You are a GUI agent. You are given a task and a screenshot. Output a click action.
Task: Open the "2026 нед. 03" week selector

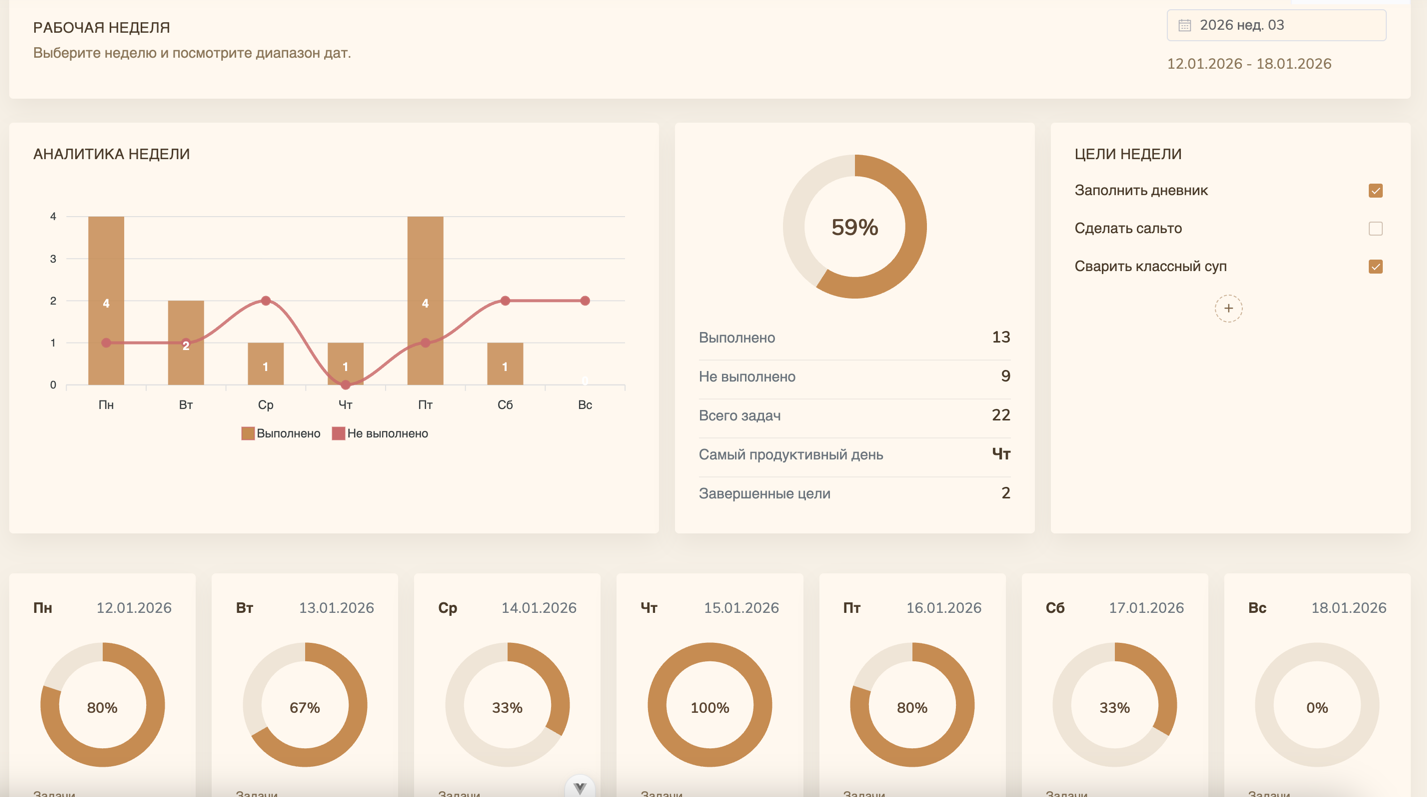click(x=1276, y=25)
